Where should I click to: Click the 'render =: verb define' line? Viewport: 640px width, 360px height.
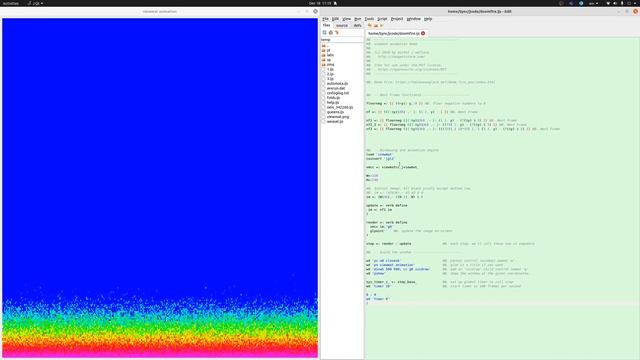click(x=387, y=222)
